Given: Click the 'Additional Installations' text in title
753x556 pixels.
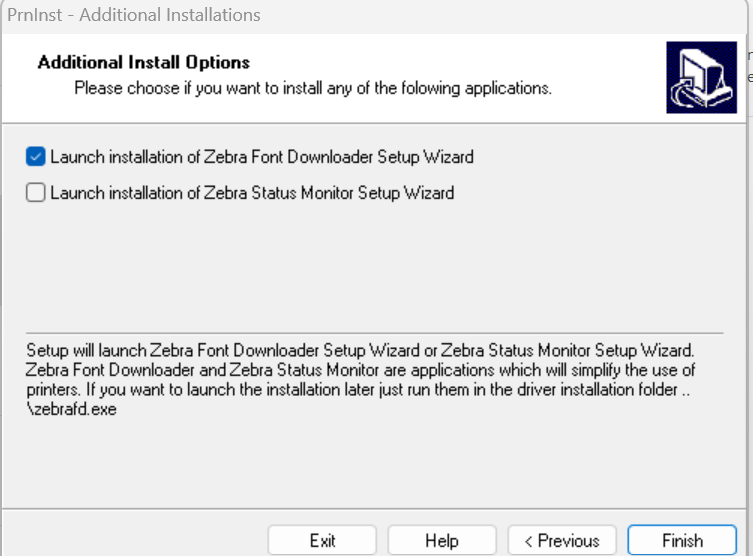Looking at the screenshot, I should 184,15.
